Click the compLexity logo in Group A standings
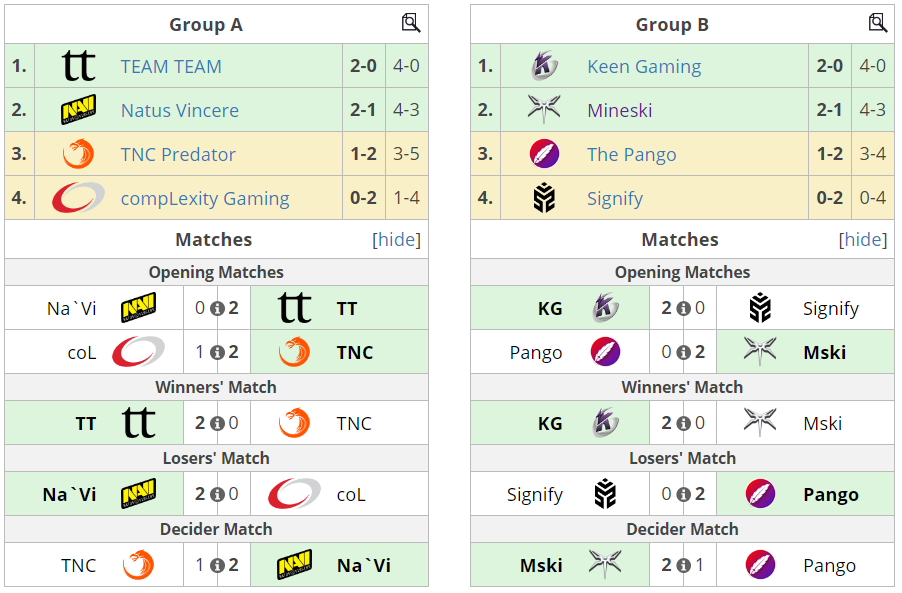The height and width of the screenshot is (593, 902). (78, 198)
